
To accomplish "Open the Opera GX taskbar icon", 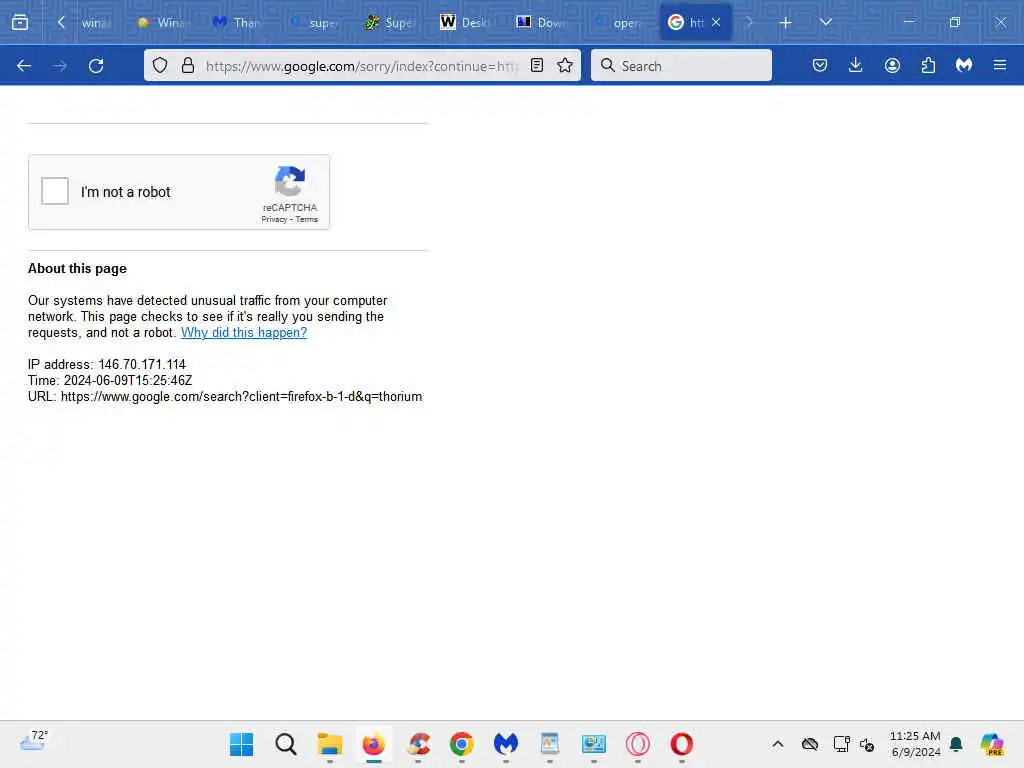I will click(637, 744).
